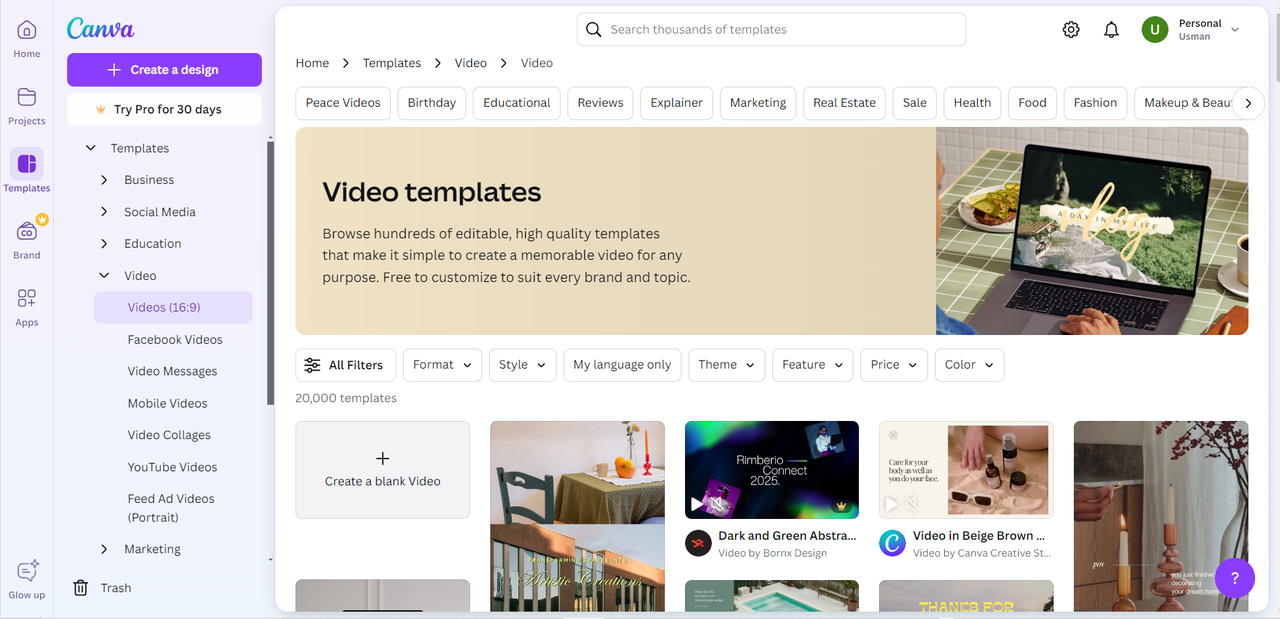Expand the Social Media category
Viewport: 1280px width, 619px height.
(105, 212)
